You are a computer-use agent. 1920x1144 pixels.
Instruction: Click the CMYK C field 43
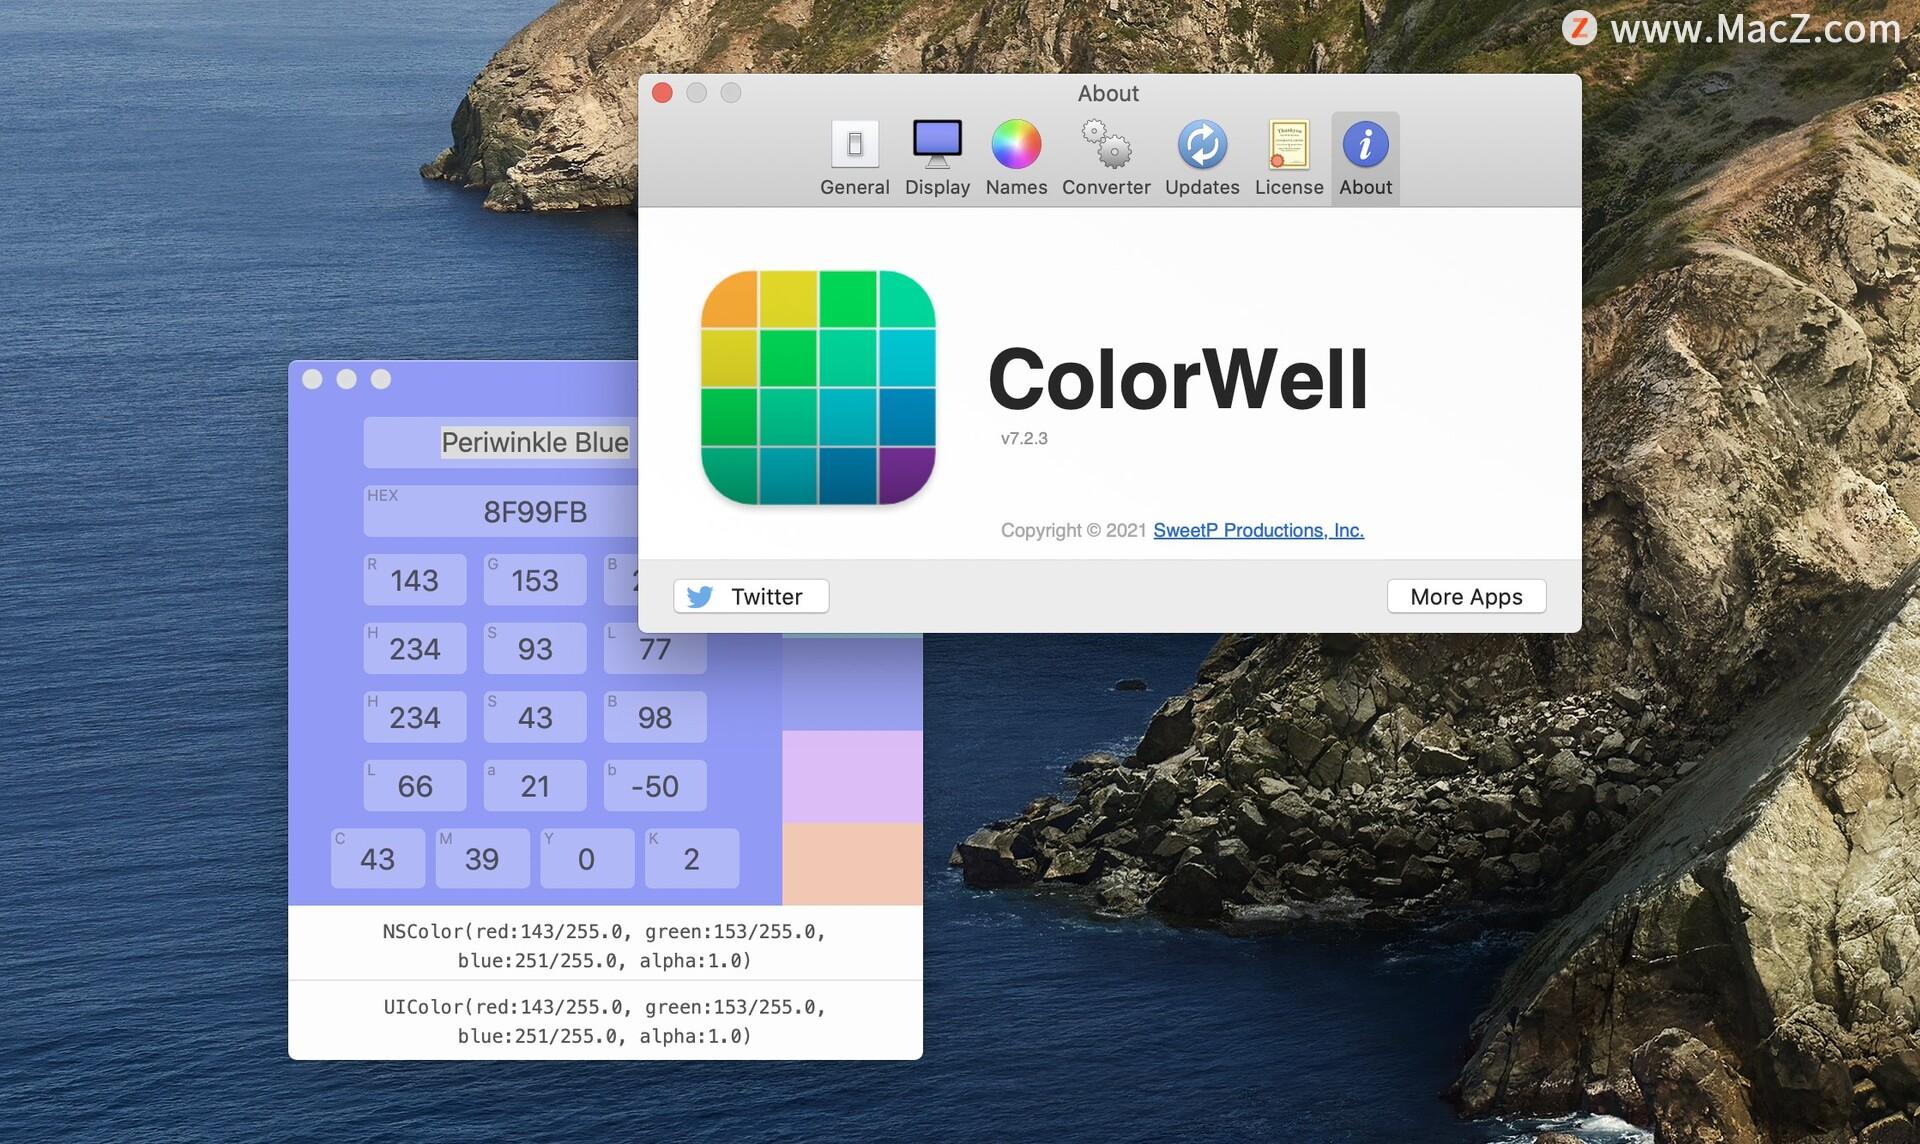pyautogui.click(x=378, y=858)
